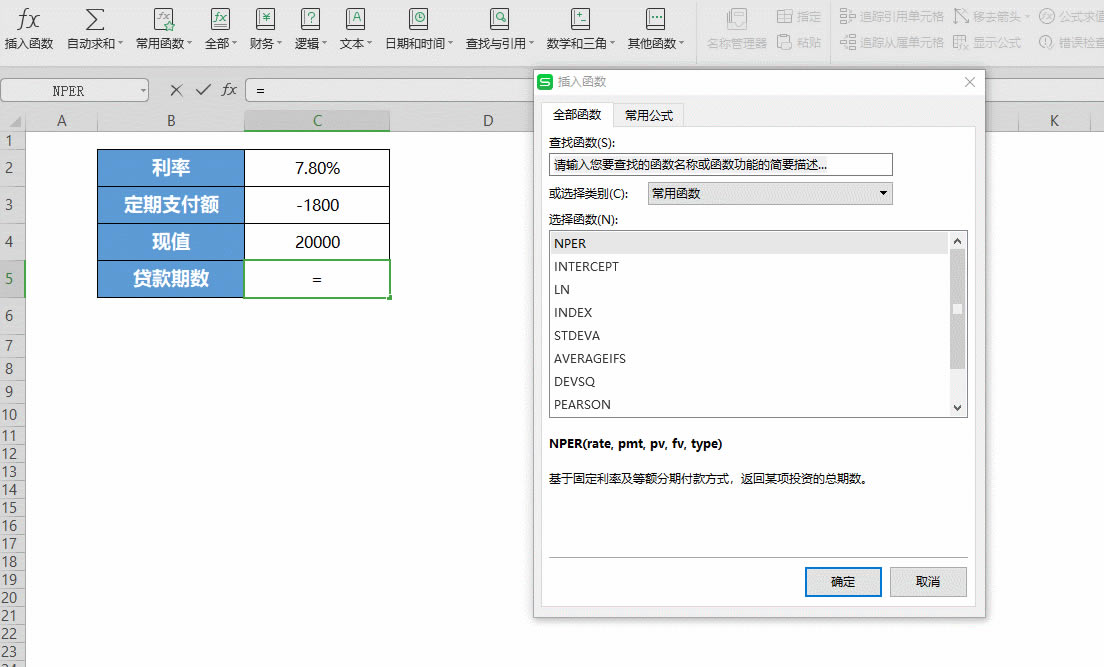
Task: Click the function list scrollbar thumb
Action: [957, 309]
